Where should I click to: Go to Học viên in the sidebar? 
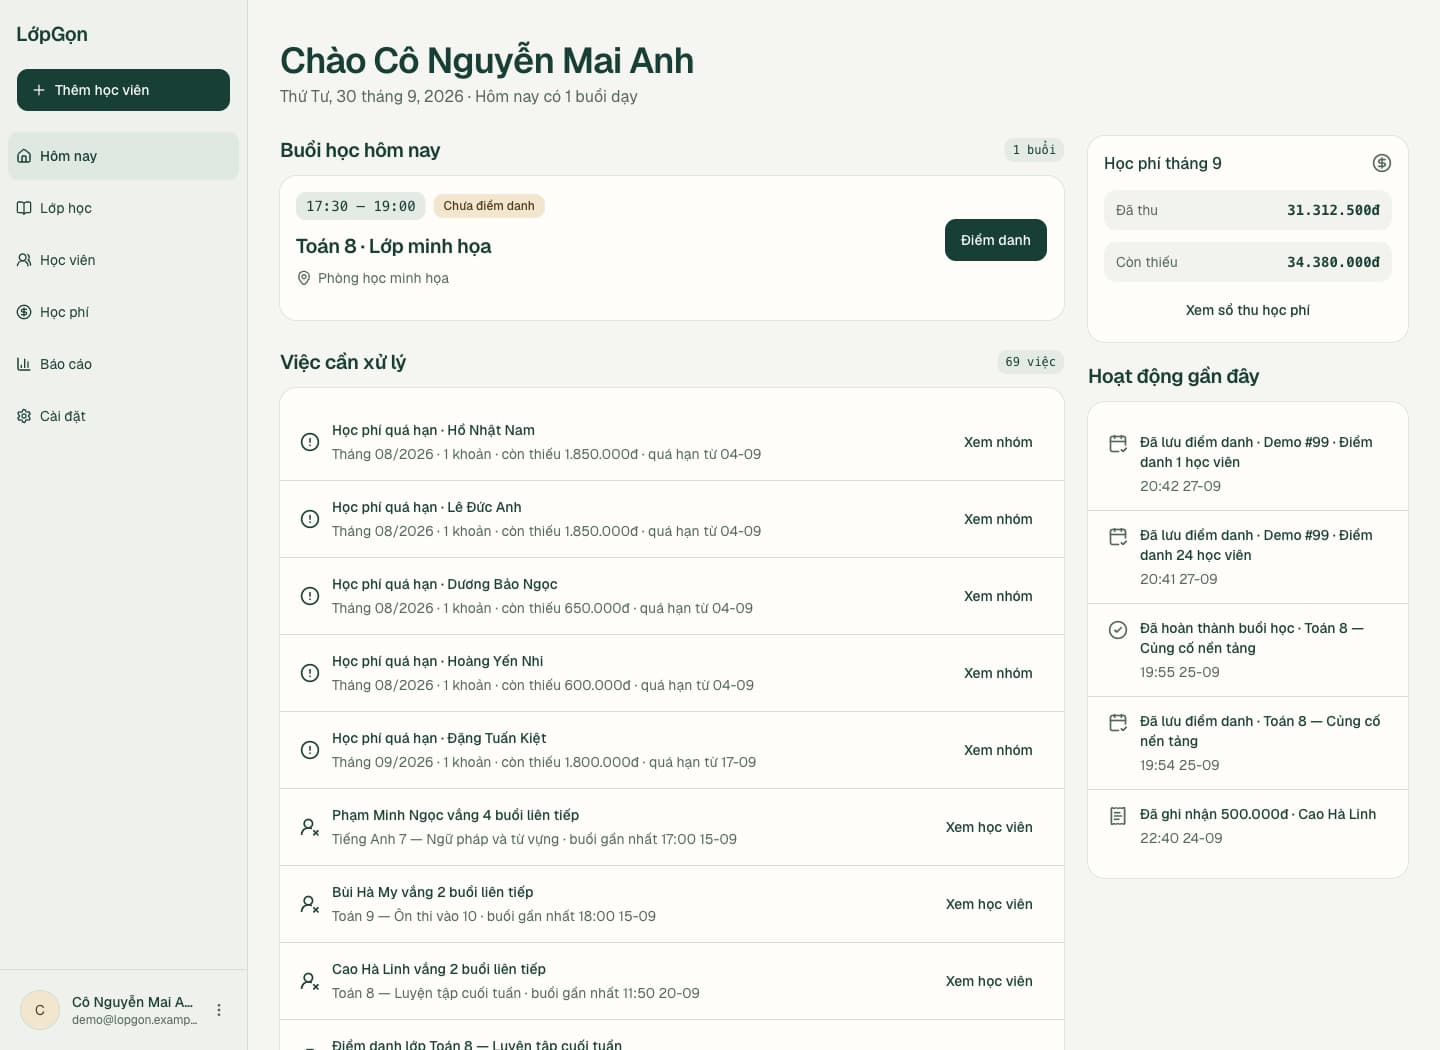coord(124,260)
